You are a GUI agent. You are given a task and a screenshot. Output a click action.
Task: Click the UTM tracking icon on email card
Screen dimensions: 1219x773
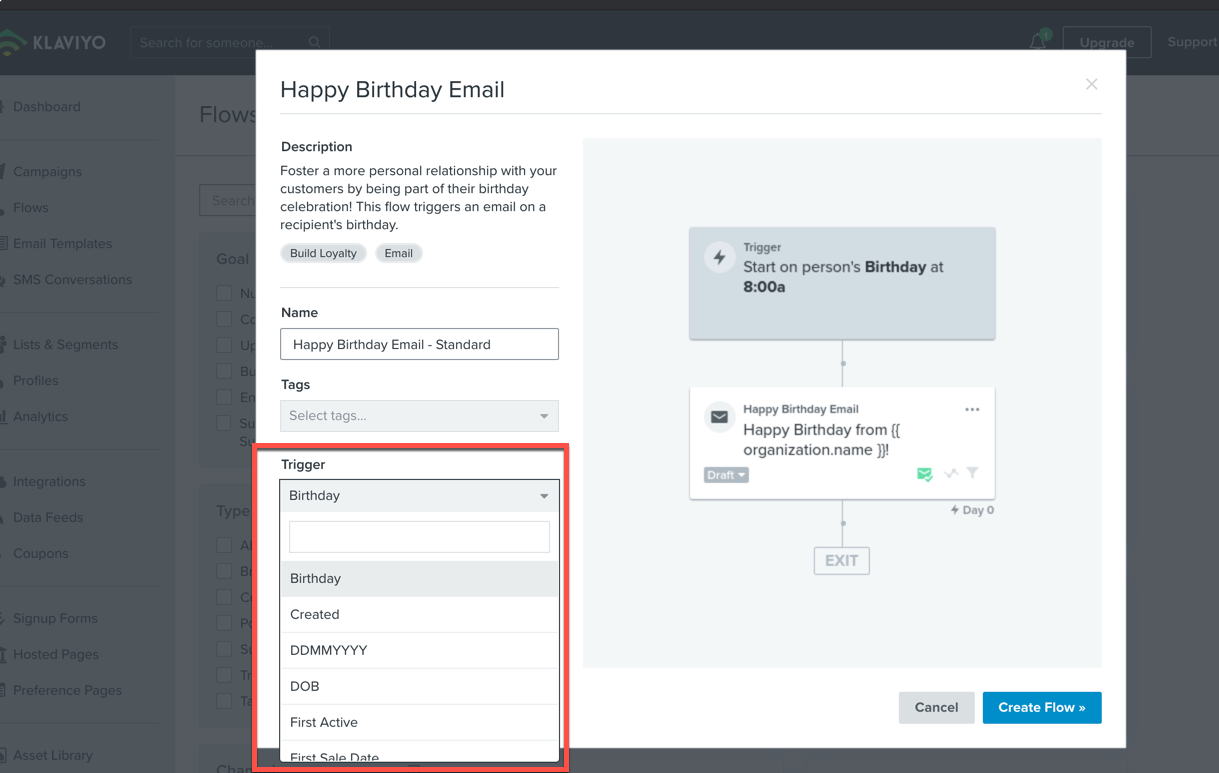[951, 474]
